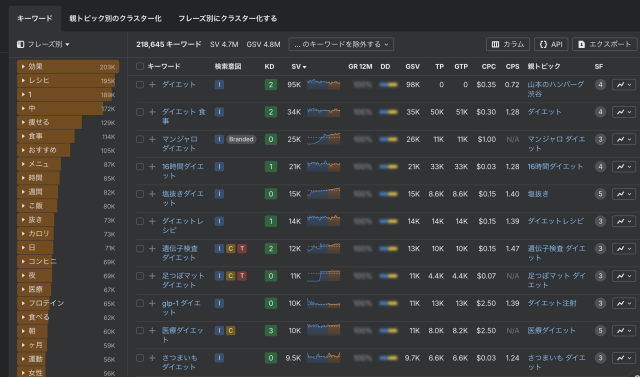Click DD bar for ダイエットレシピ row
The width and height of the screenshot is (640, 377).
[x=388, y=221]
